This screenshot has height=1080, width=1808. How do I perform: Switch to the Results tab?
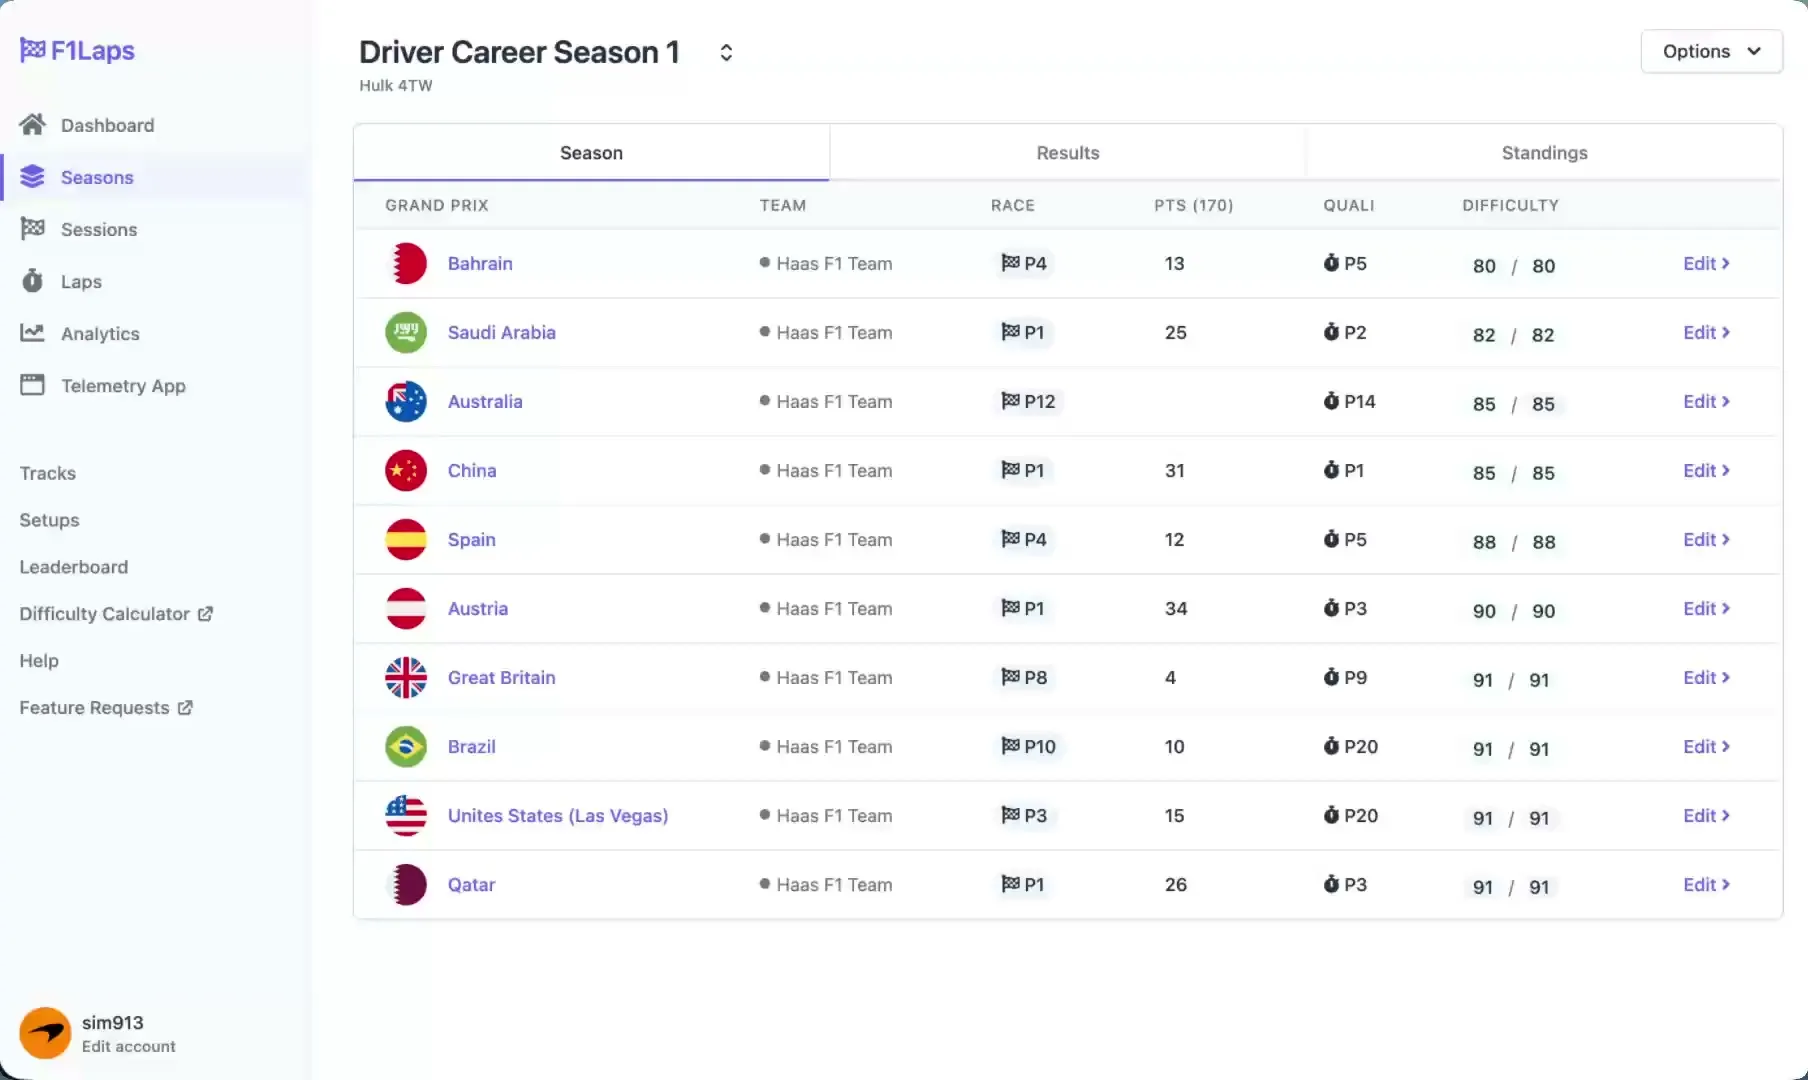(x=1067, y=153)
